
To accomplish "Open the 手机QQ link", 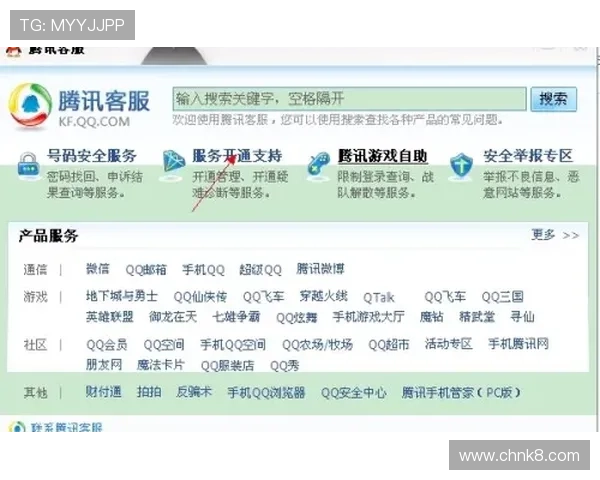I will 203,269.
